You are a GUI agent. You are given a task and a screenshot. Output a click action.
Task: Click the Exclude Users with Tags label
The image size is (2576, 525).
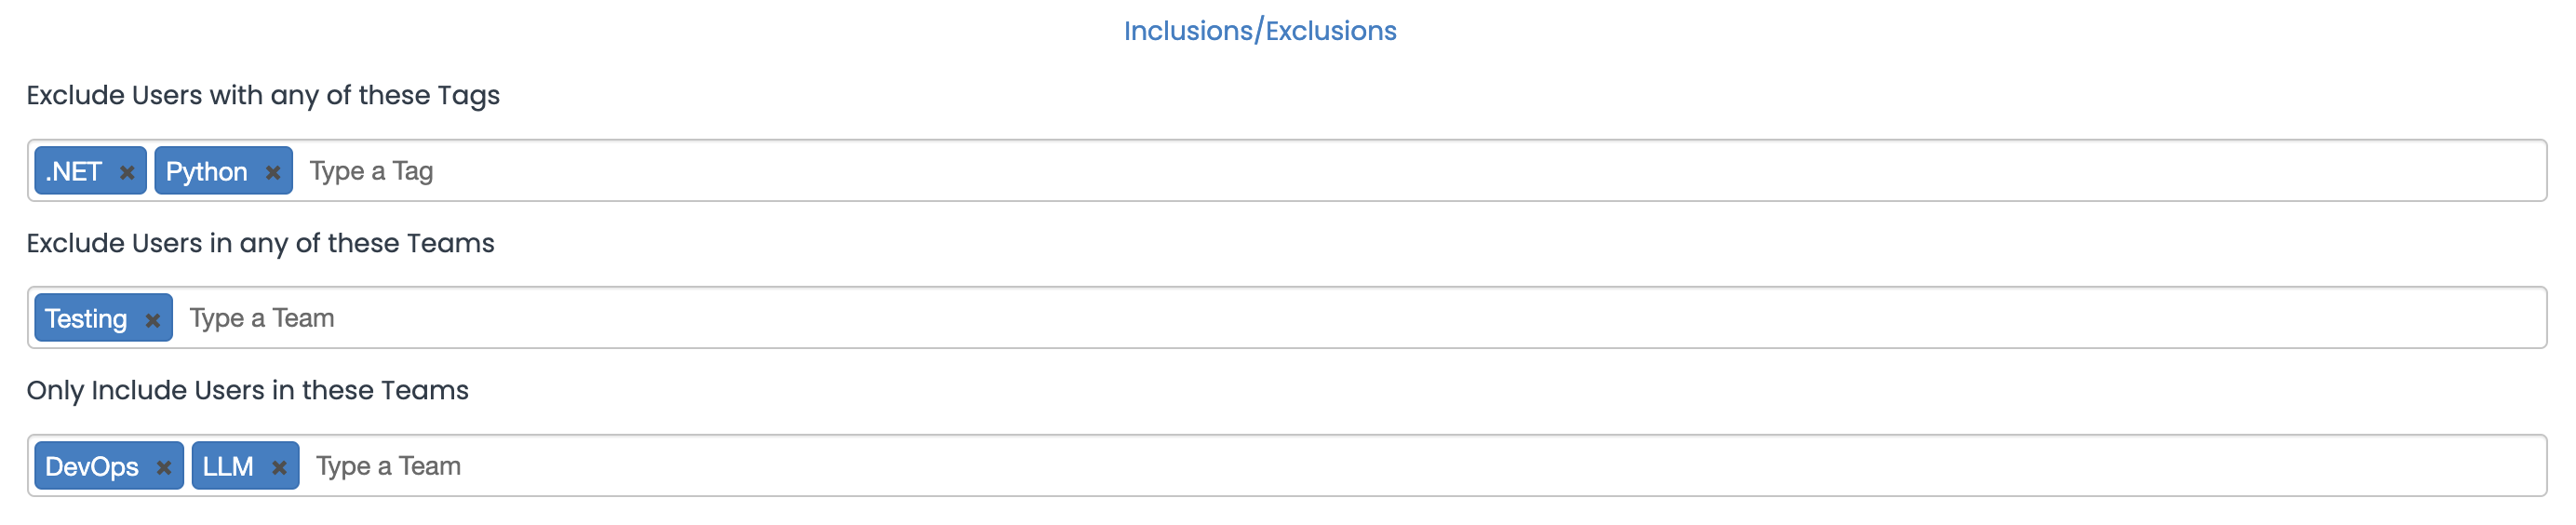(263, 95)
